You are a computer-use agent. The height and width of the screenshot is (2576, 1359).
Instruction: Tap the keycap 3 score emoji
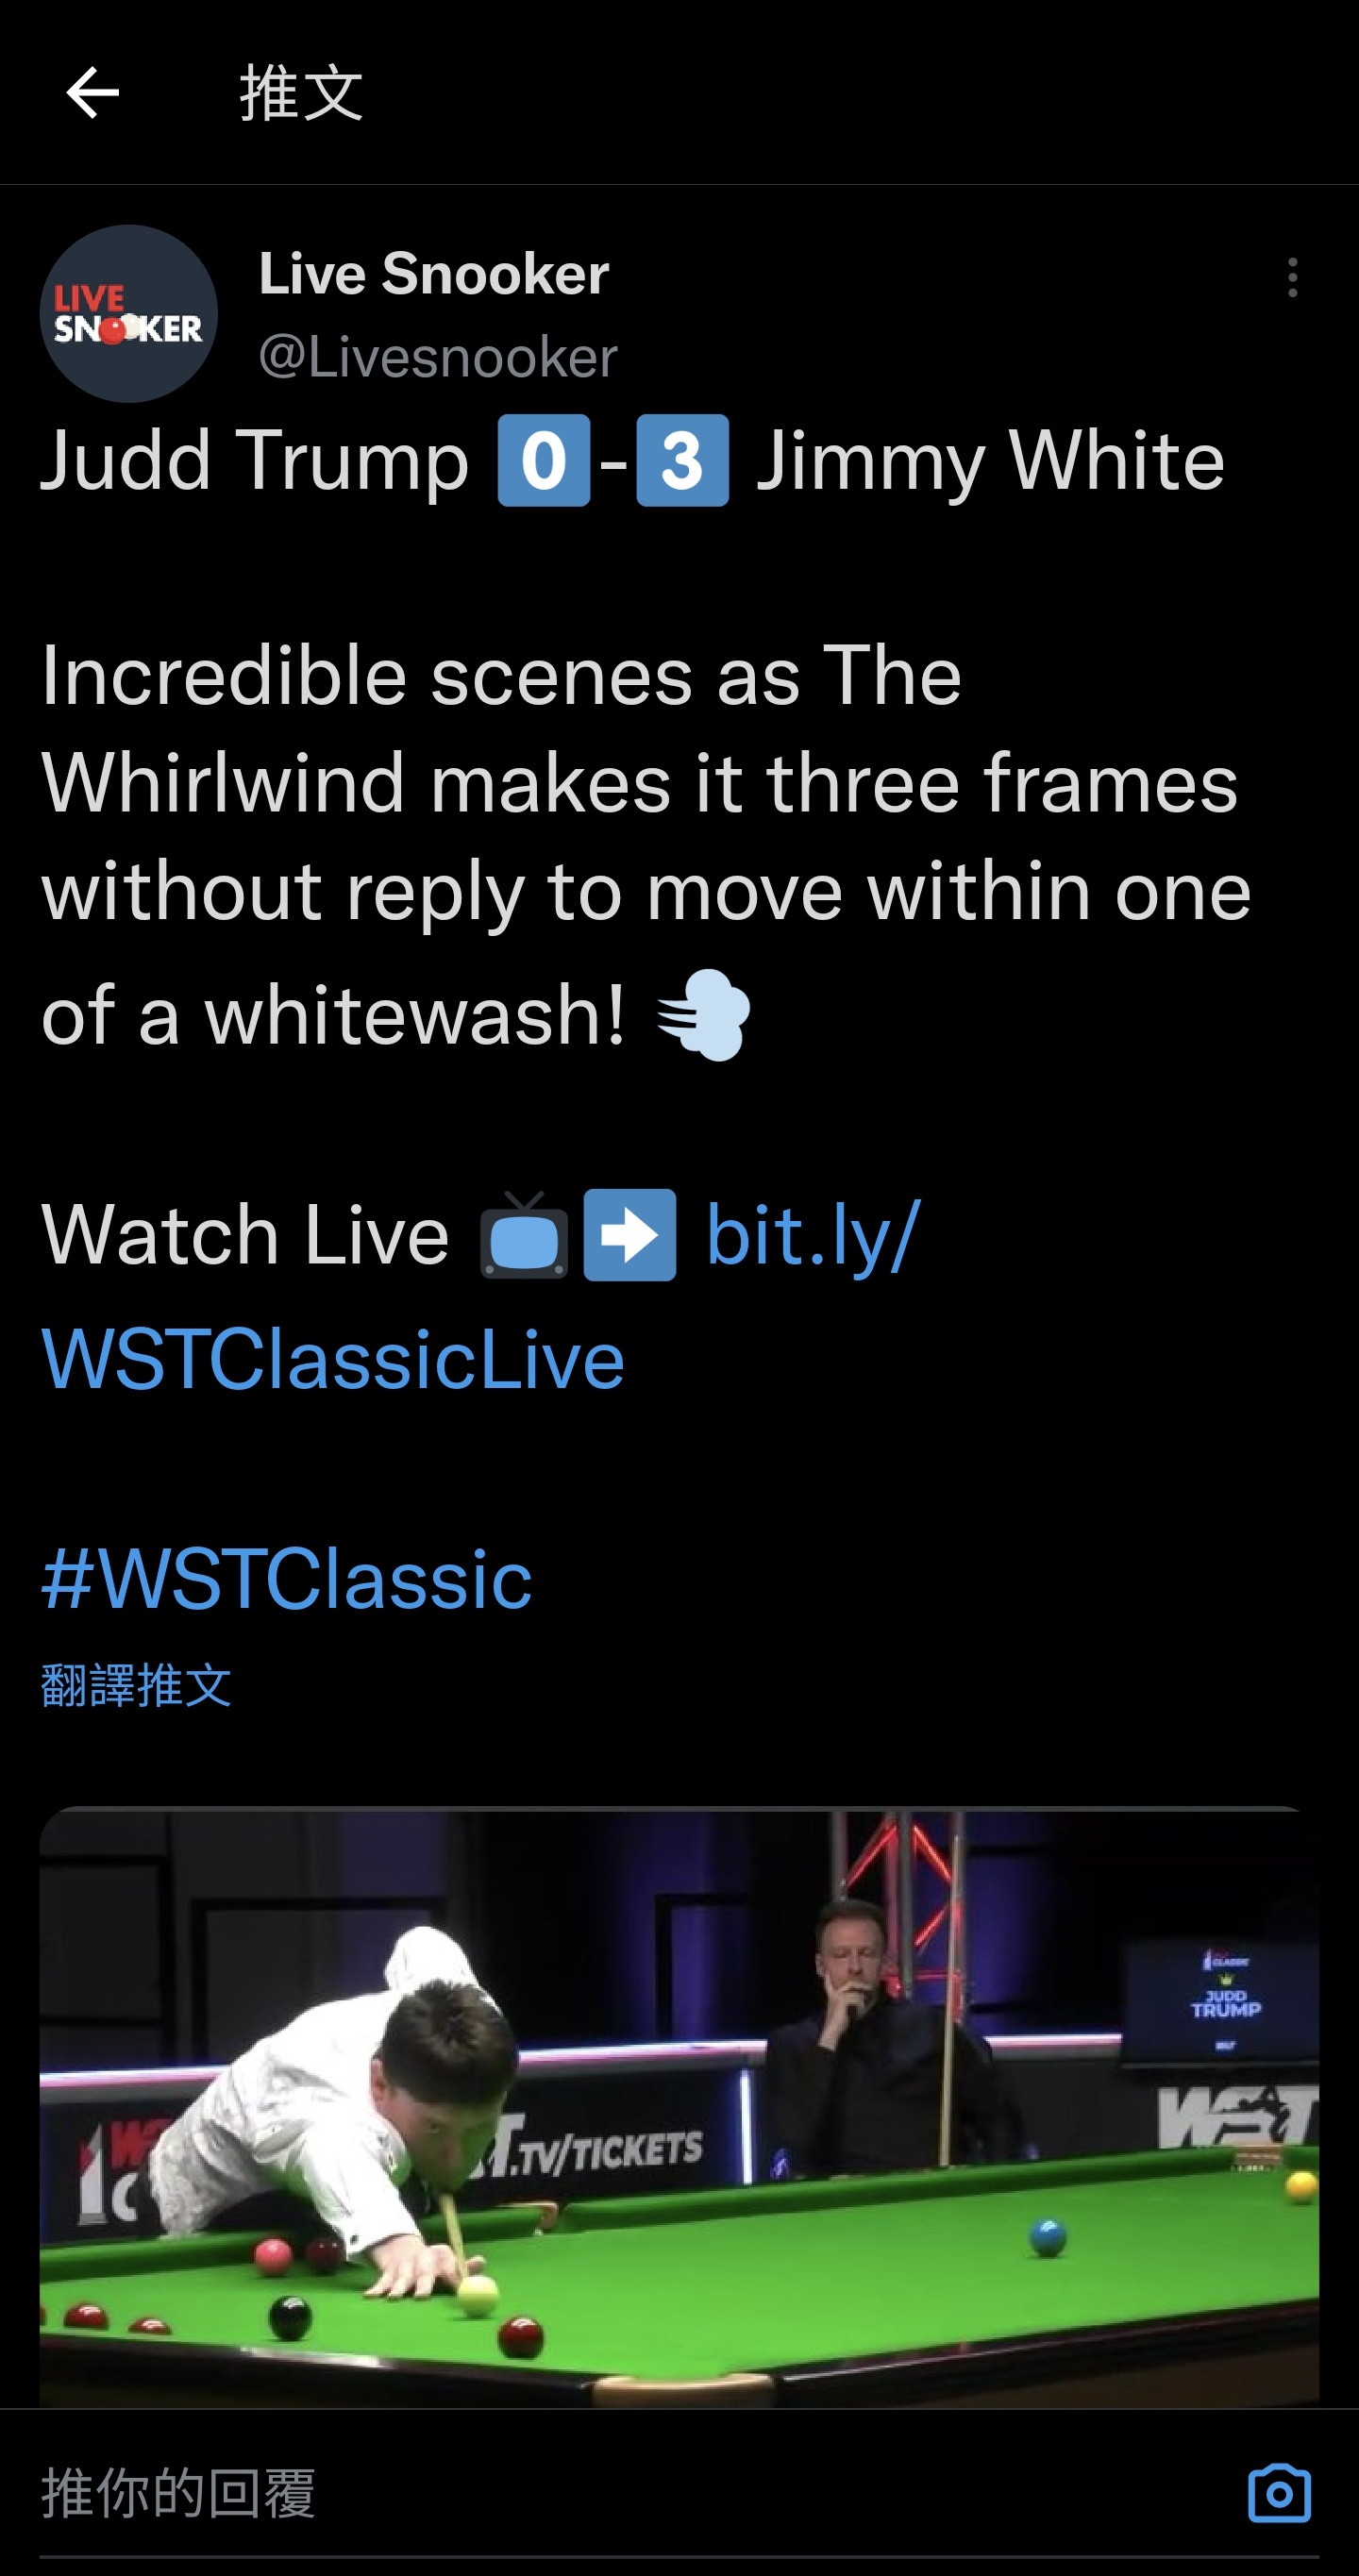pyautogui.click(x=682, y=460)
